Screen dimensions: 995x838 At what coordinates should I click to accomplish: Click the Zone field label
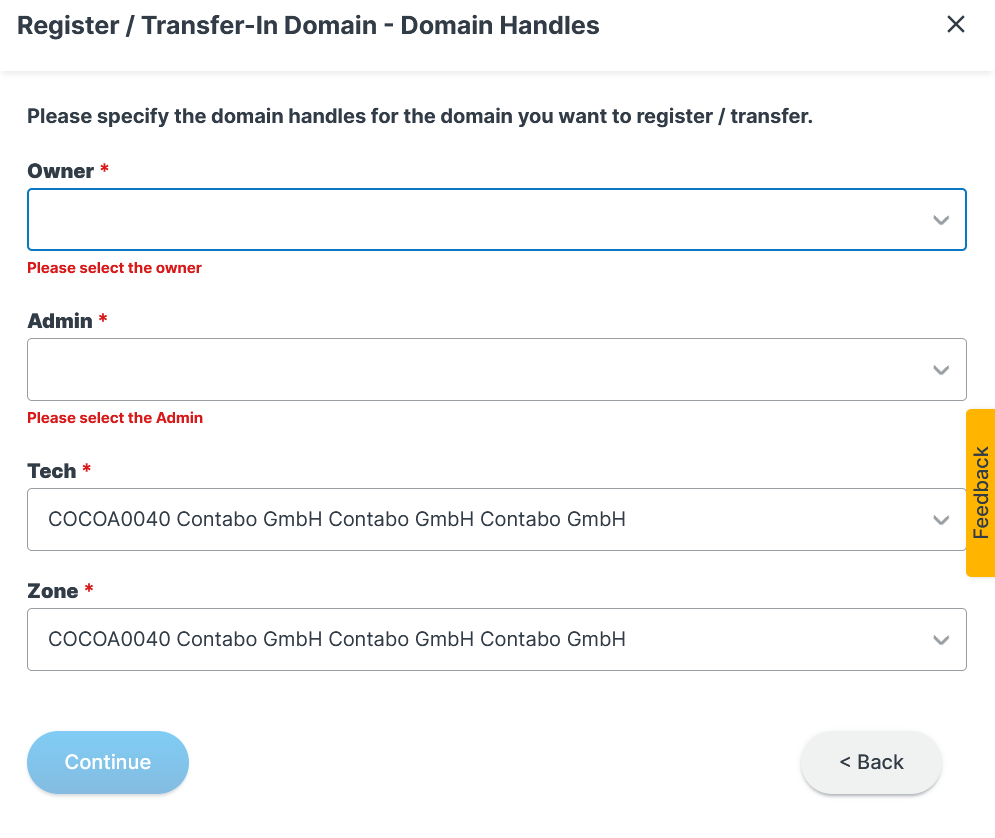point(53,591)
